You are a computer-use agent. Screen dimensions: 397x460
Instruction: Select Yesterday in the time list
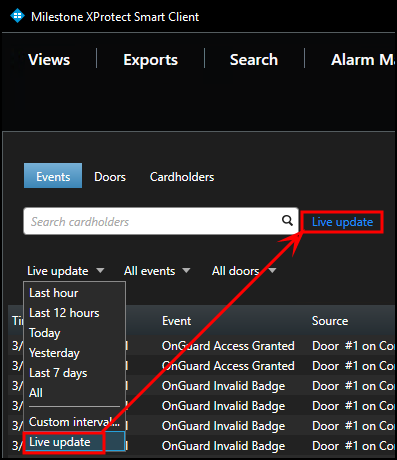[x=74, y=353]
